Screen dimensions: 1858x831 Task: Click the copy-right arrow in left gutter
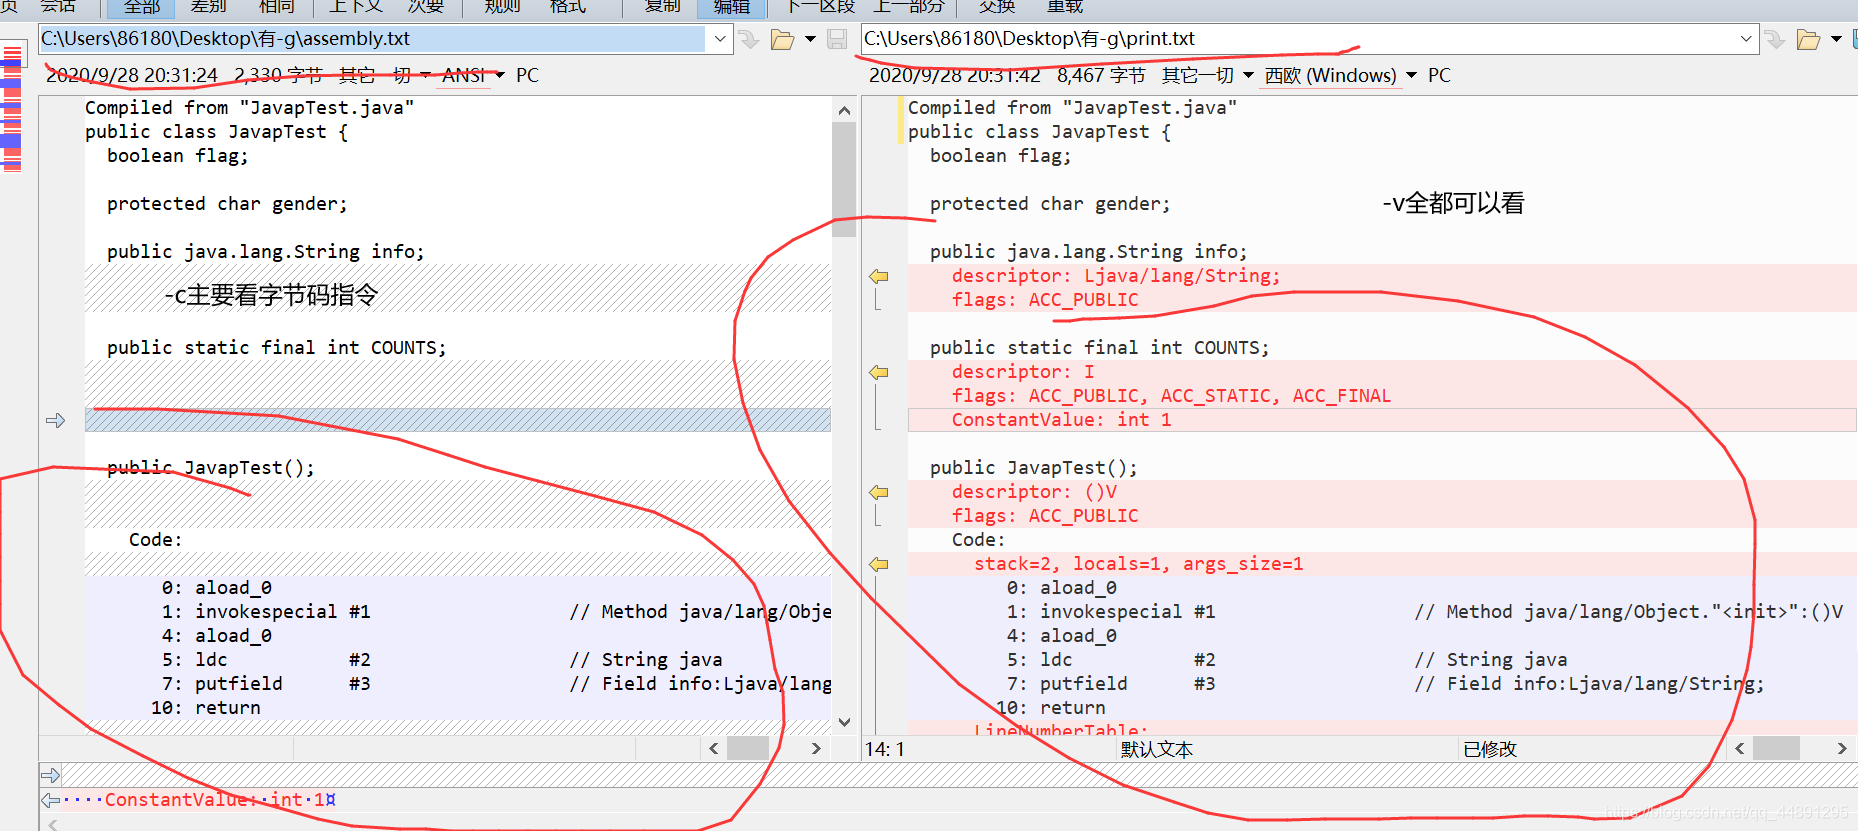pyautogui.click(x=56, y=420)
